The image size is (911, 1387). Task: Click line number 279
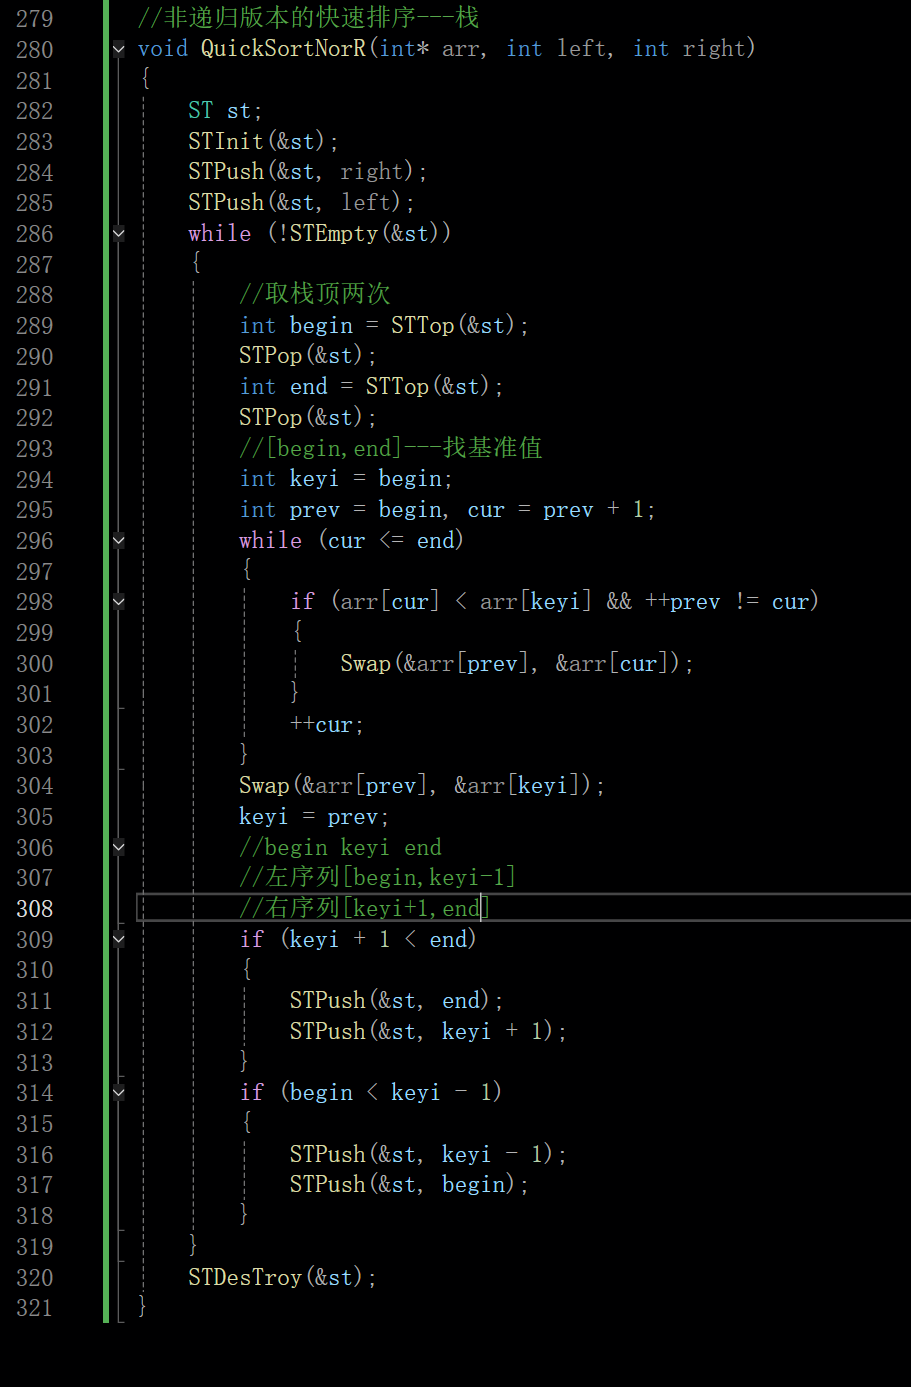35,19
